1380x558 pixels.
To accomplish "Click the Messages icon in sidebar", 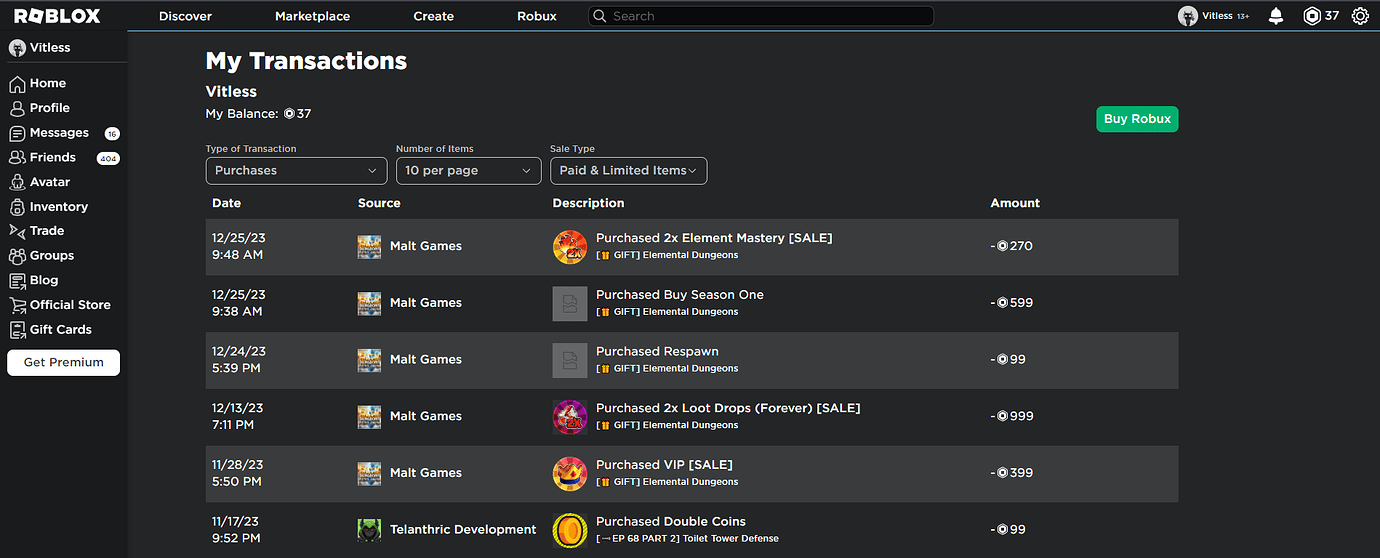I will 17,133.
